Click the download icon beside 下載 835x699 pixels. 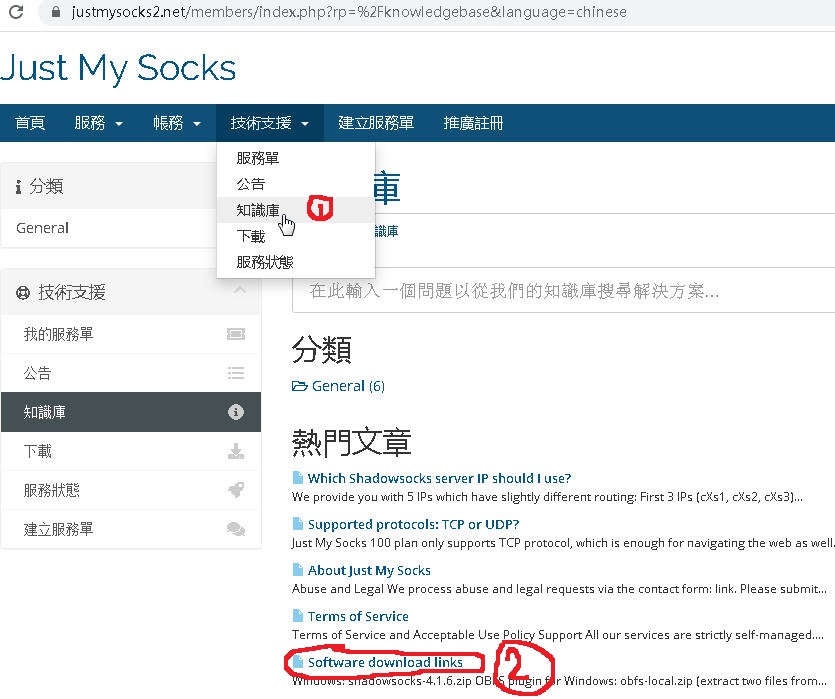click(x=236, y=451)
